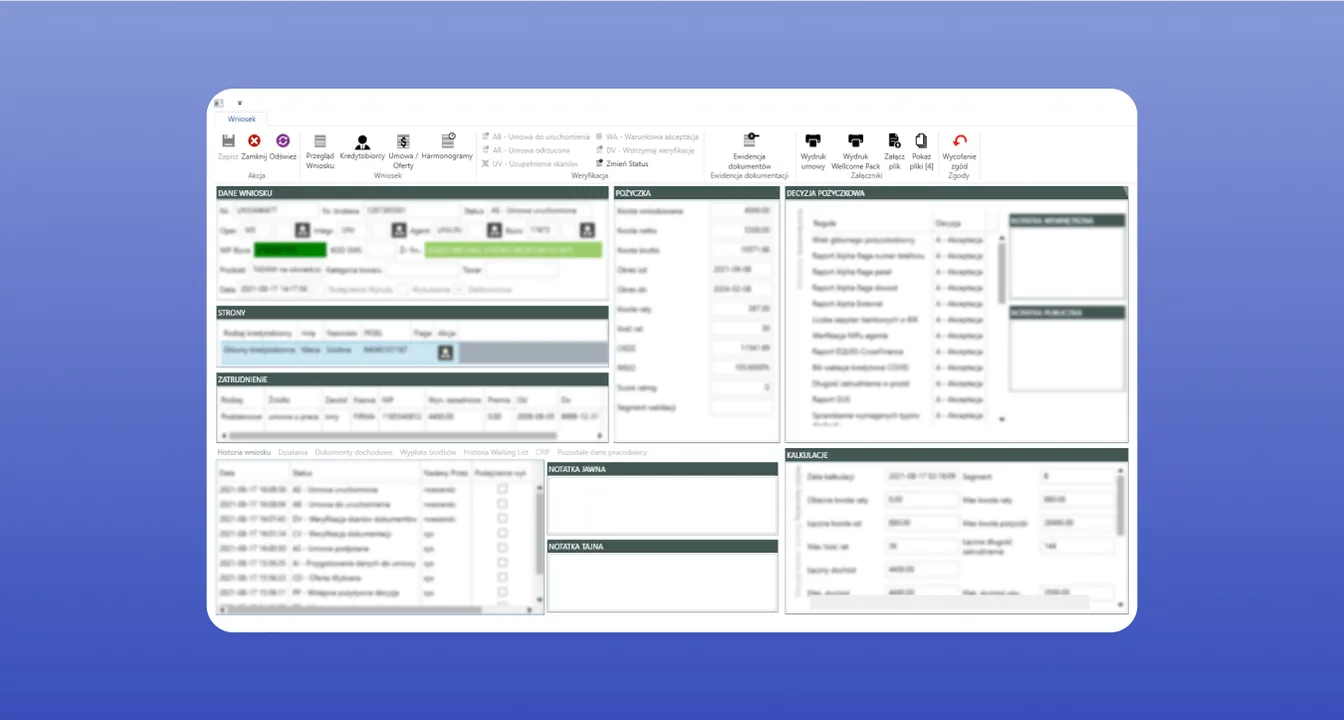Click person icon next to Oper. field
The image size is (1344, 720).
tap(302, 230)
